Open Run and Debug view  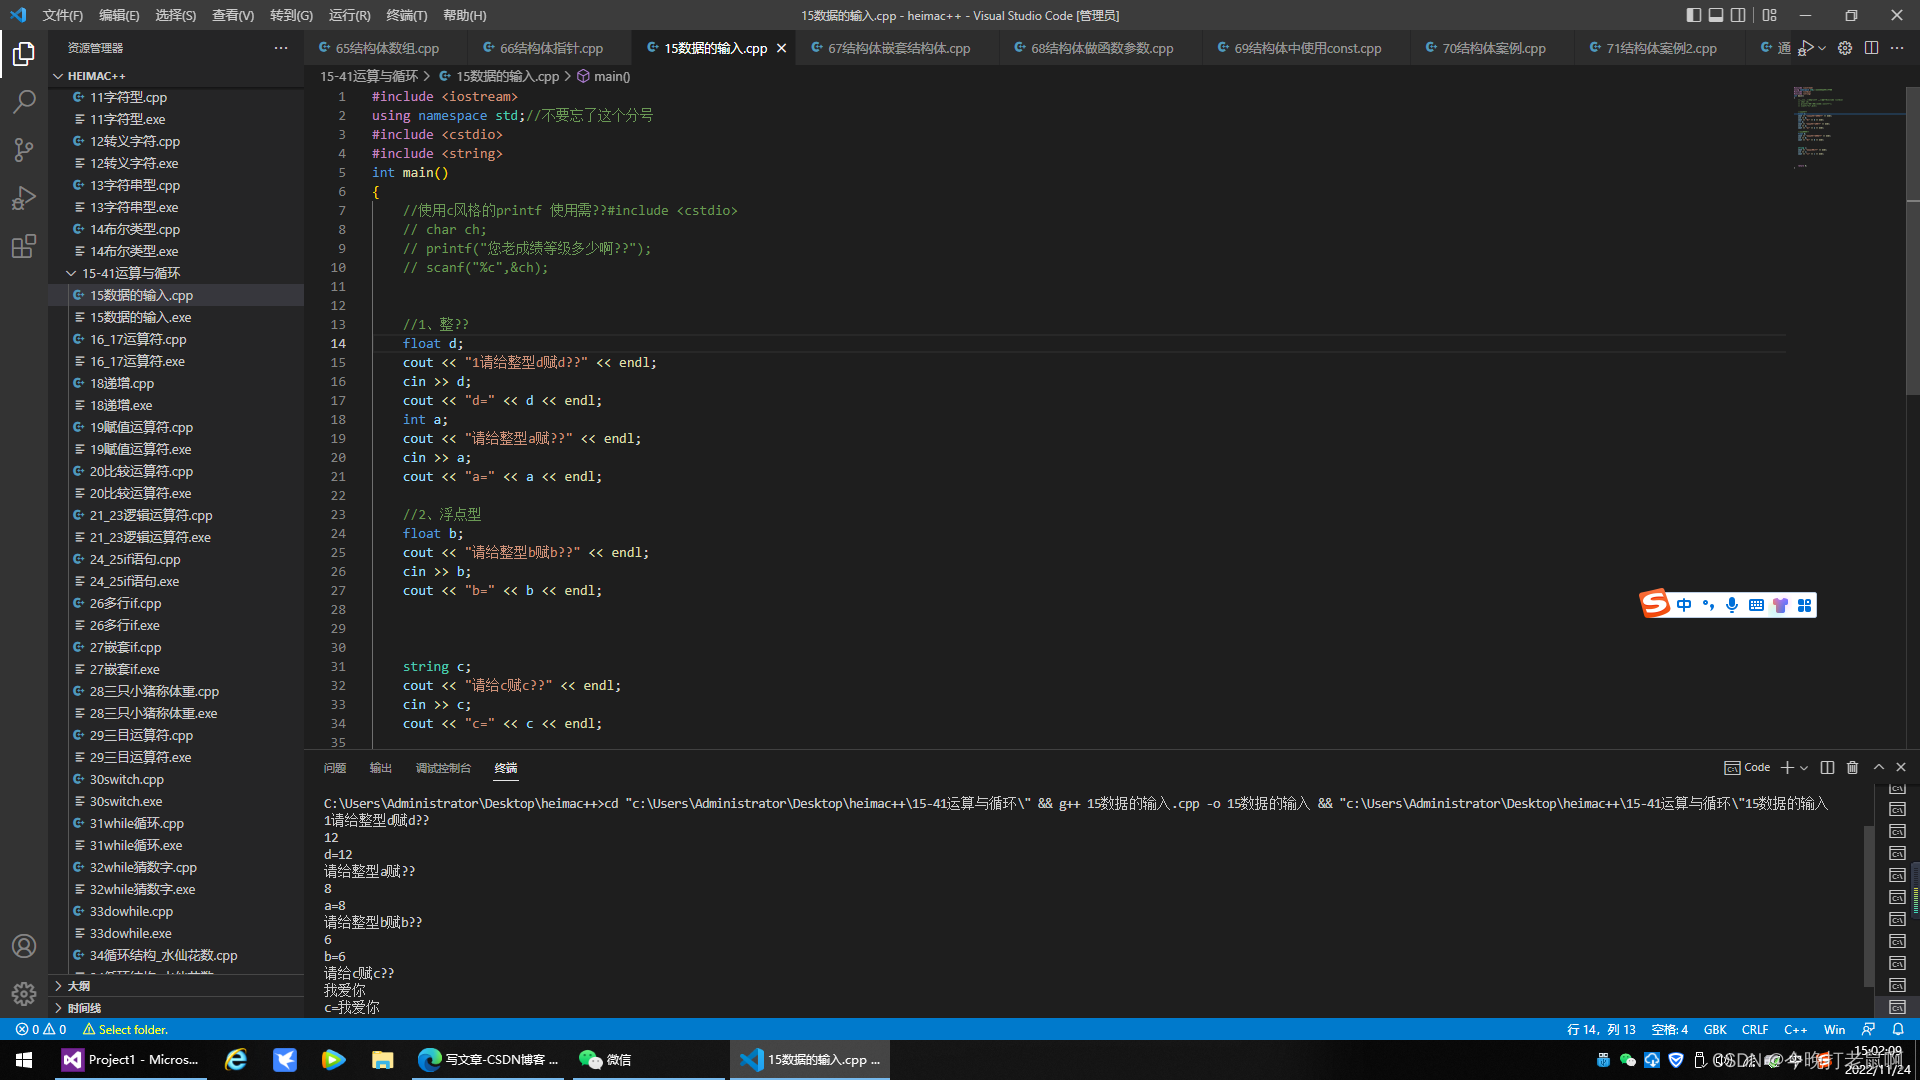(x=24, y=198)
